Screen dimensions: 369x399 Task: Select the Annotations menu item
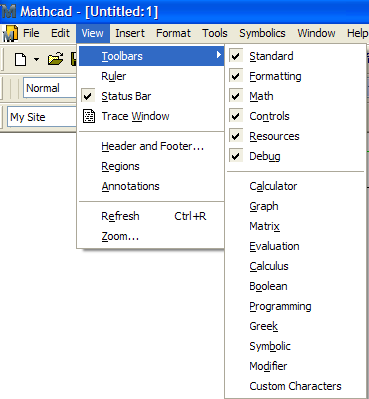(x=151, y=186)
